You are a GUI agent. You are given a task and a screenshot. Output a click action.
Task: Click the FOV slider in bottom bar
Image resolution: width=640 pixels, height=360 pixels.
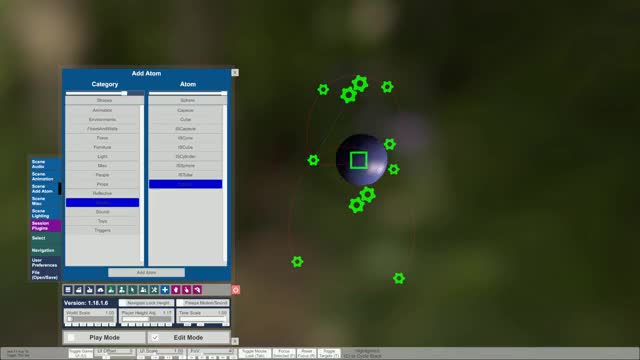click(x=212, y=353)
